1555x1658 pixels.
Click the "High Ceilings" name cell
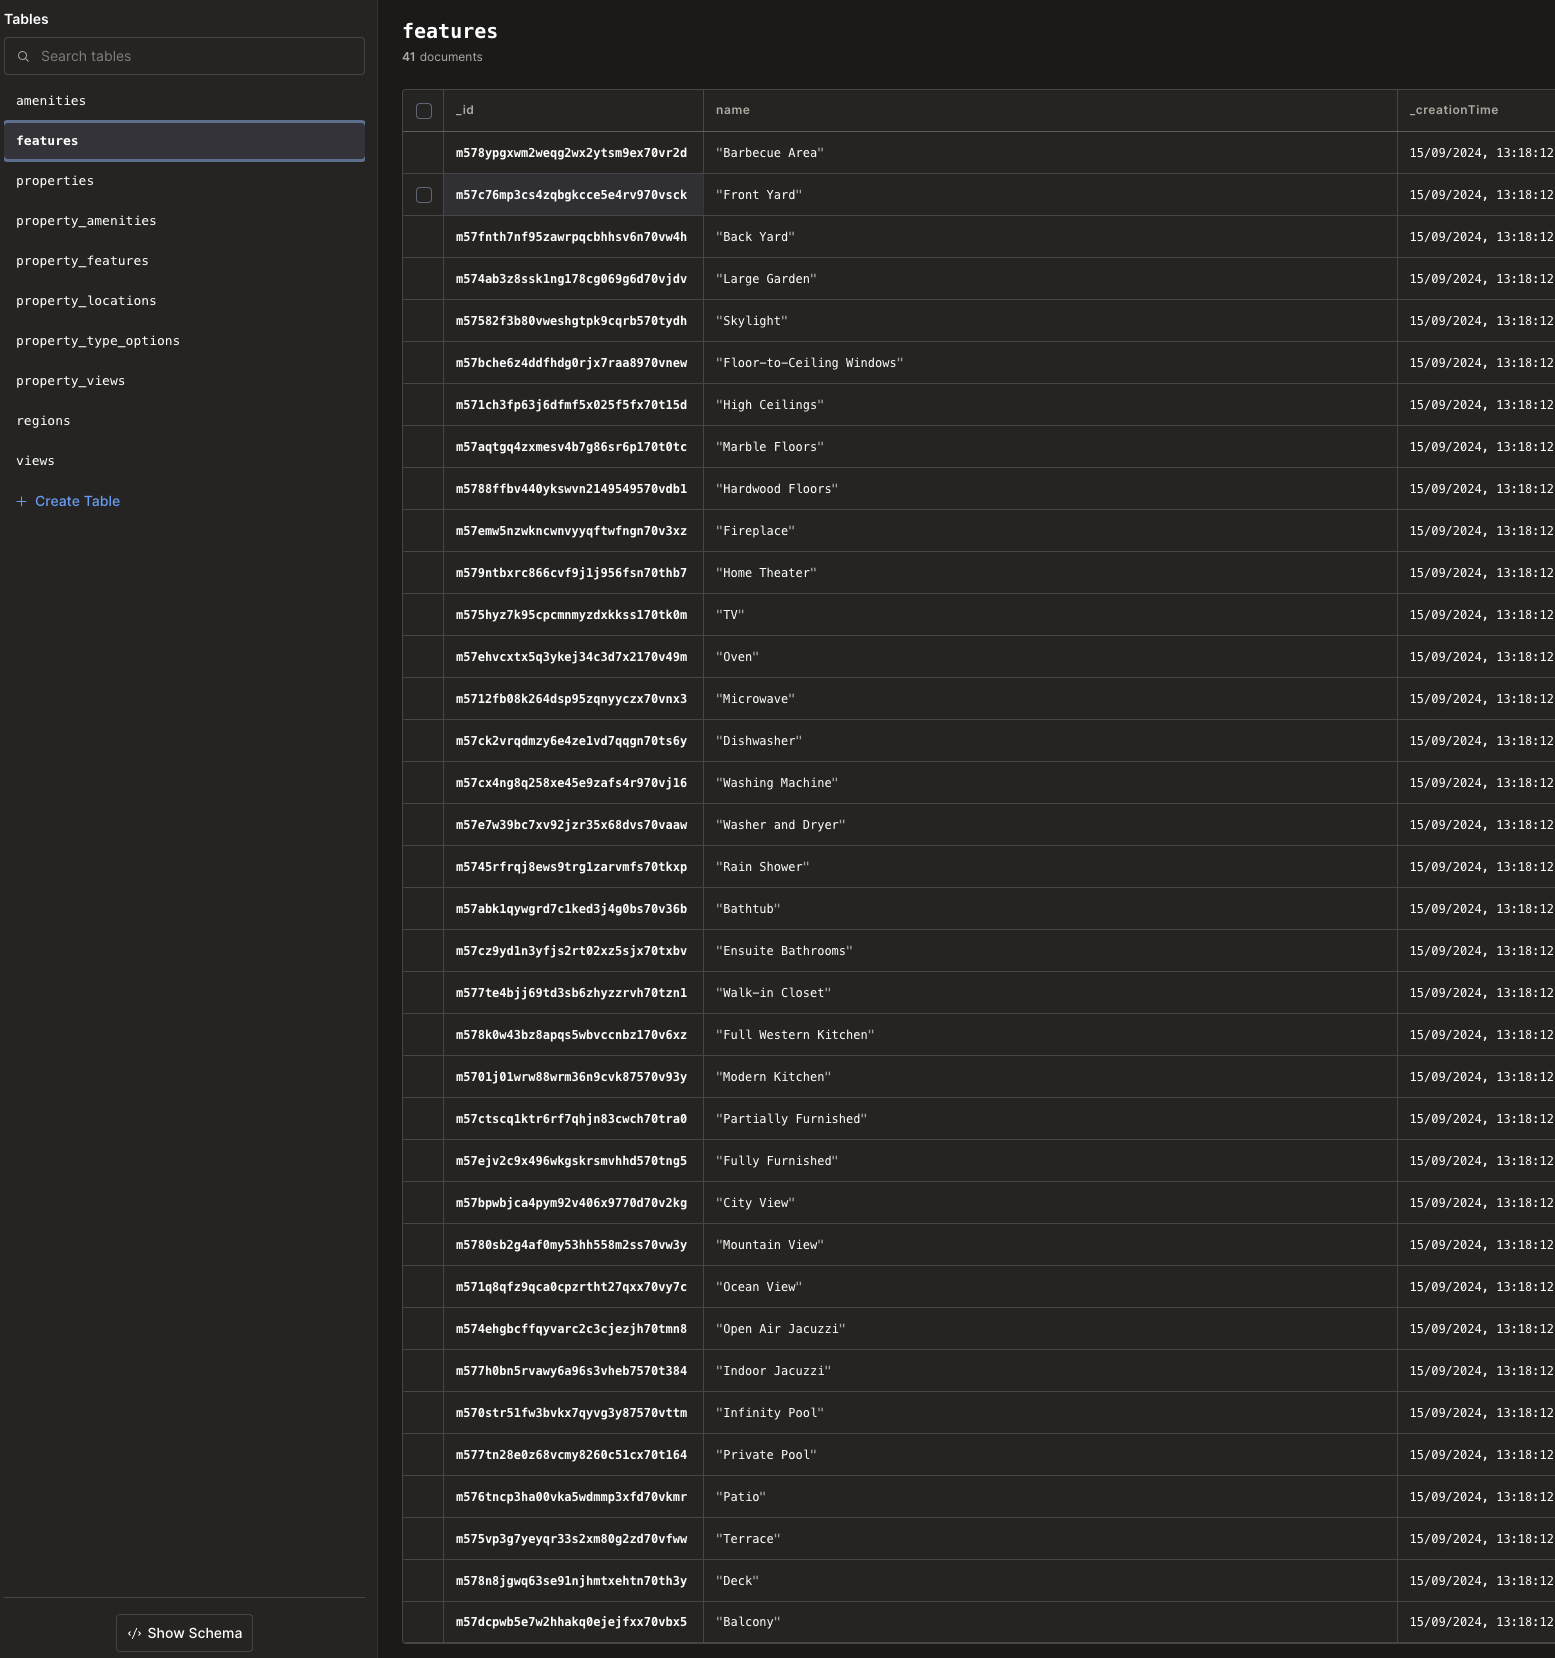1050,405
